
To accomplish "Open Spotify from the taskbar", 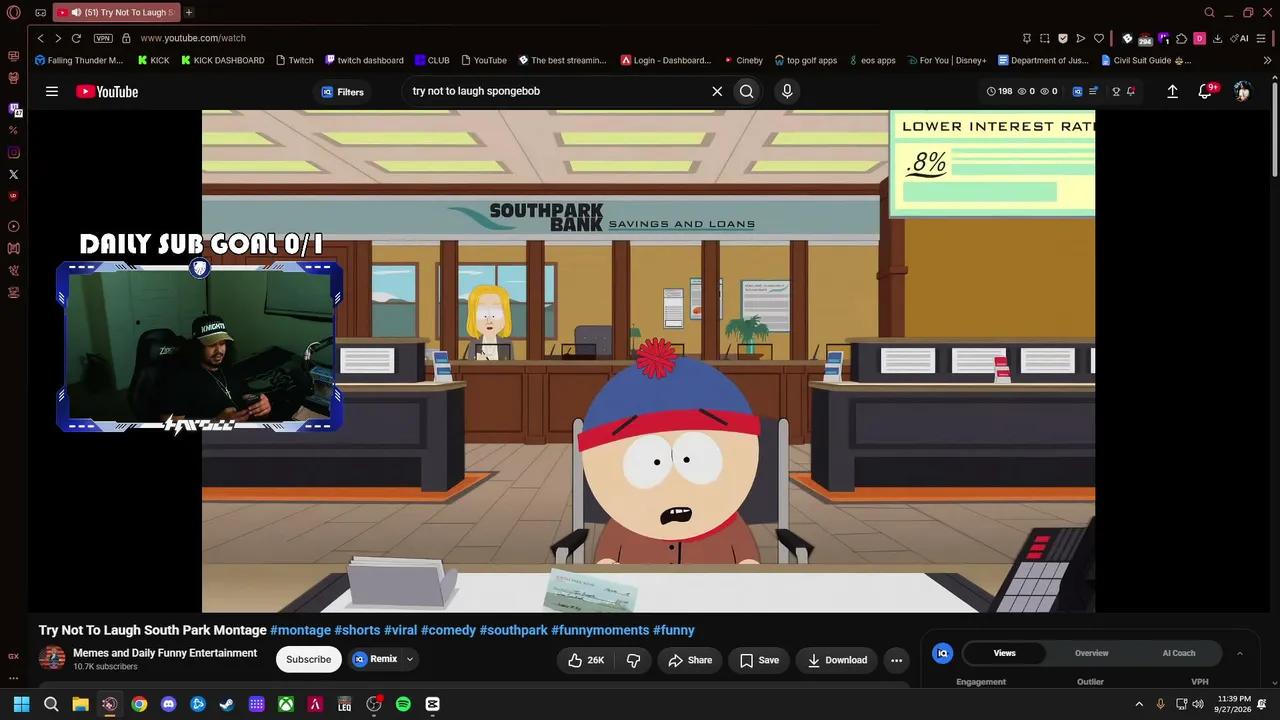I will point(403,704).
